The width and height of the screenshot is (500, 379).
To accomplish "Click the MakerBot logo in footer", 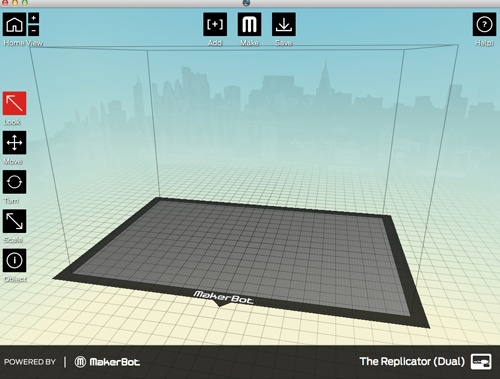I will pos(107,362).
